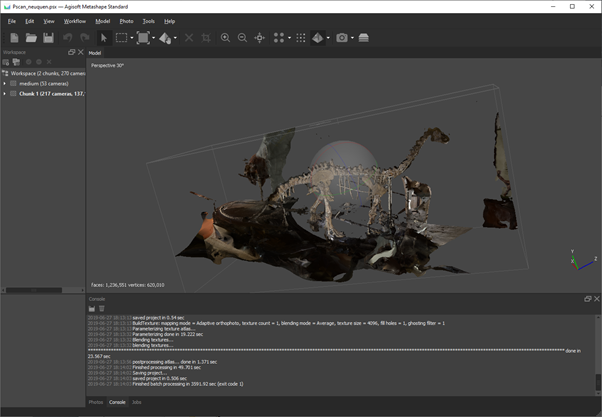Click the Model view tab
The height and width of the screenshot is (417, 602).
[x=95, y=53]
